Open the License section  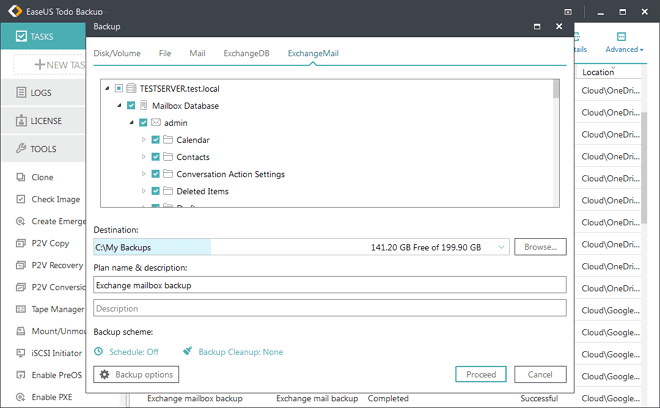coord(43,121)
